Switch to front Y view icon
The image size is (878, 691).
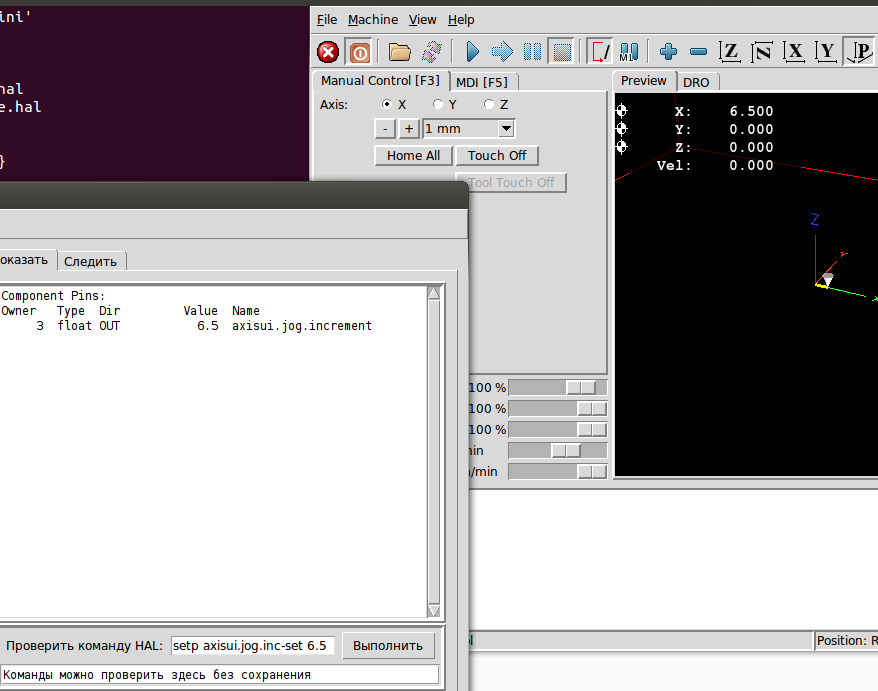[x=826, y=52]
